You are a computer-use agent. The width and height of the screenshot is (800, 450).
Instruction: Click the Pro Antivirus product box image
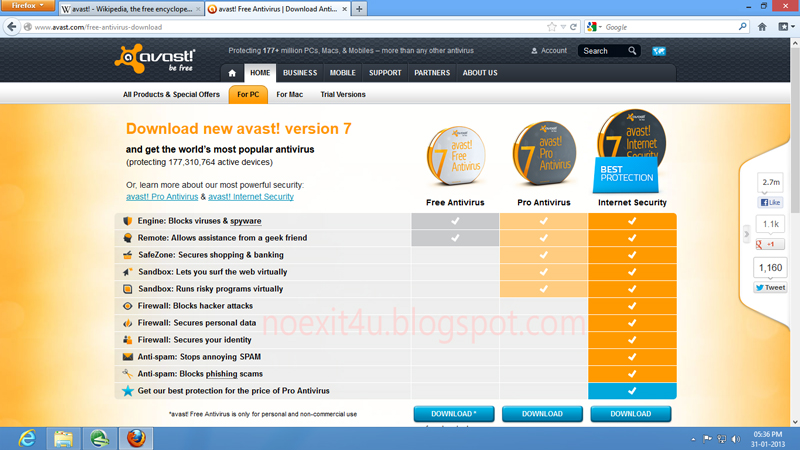[x=544, y=153]
